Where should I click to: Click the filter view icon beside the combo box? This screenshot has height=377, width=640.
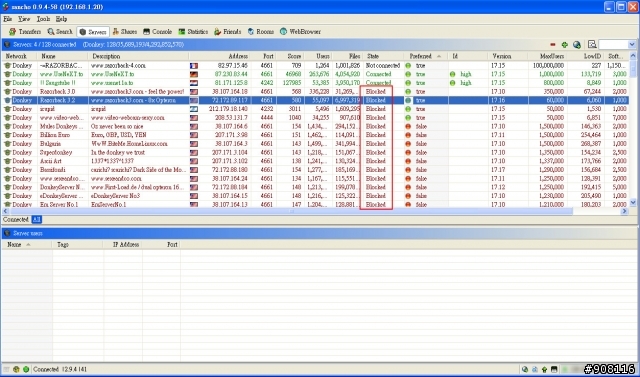coord(592,44)
